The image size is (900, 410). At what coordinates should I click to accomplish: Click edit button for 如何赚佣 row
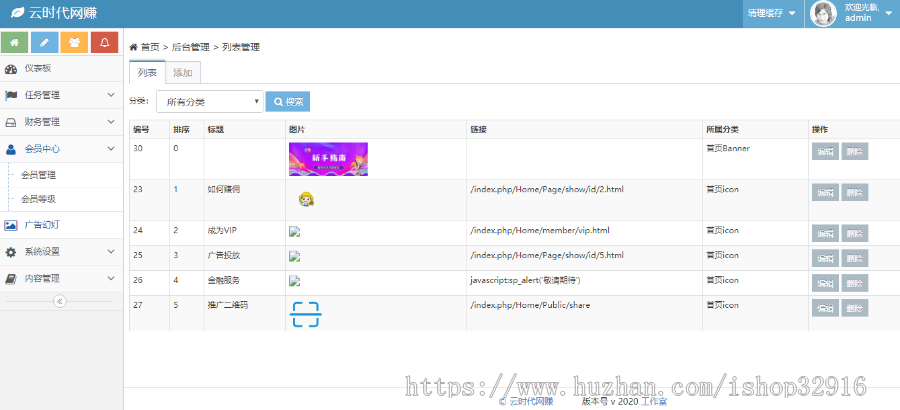825,192
